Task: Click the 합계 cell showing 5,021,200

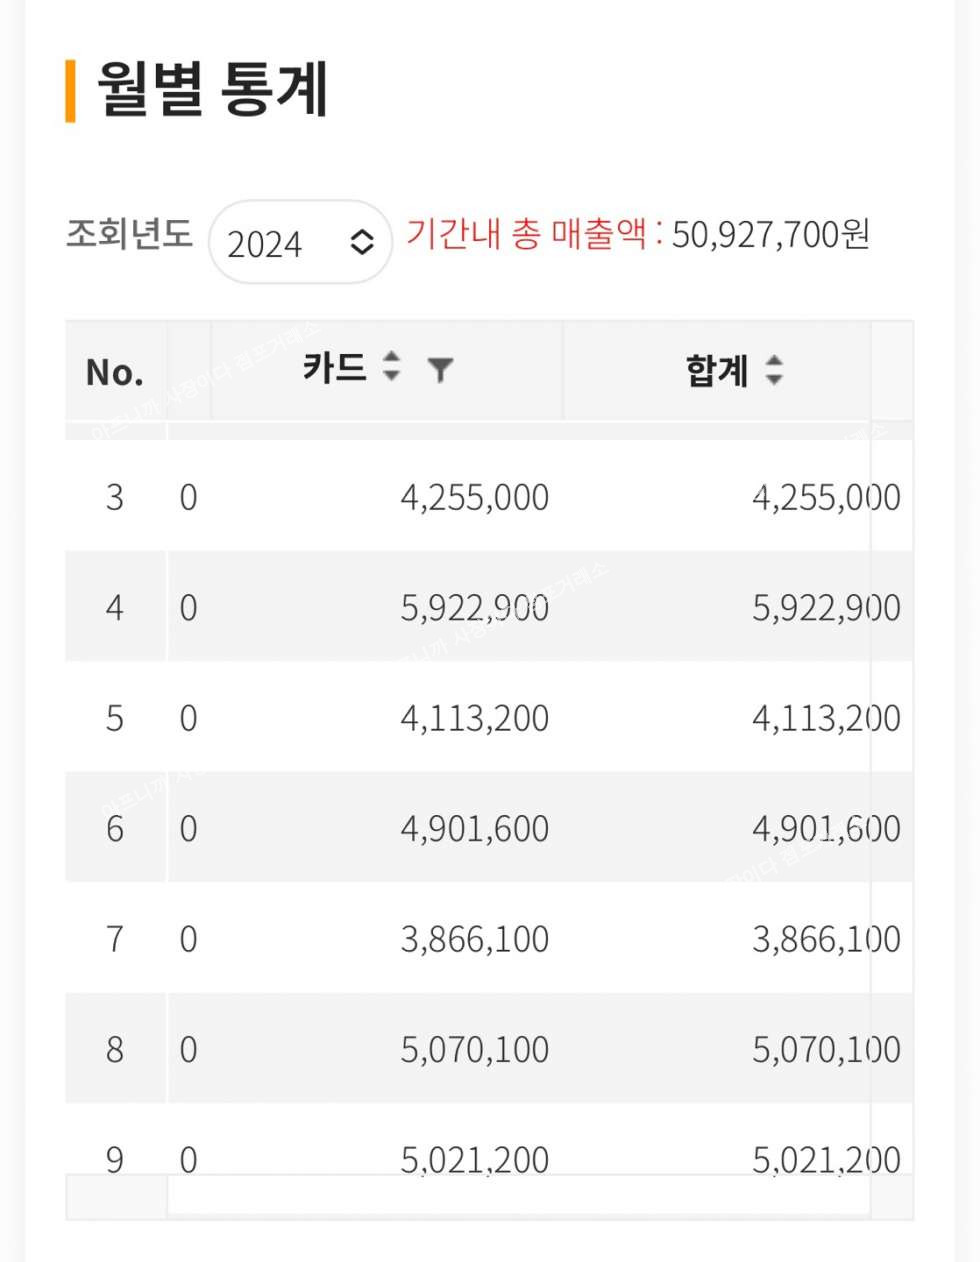Action: tap(826, 1159)
